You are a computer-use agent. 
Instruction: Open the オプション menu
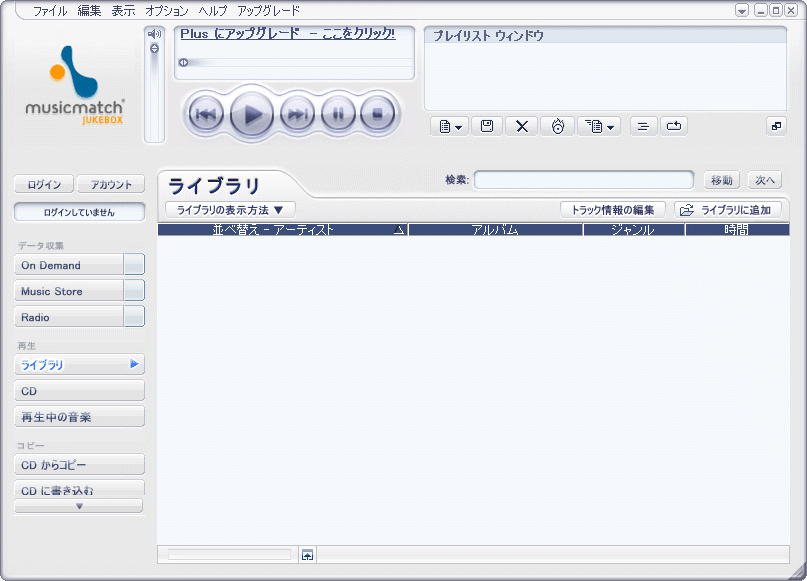166,11
